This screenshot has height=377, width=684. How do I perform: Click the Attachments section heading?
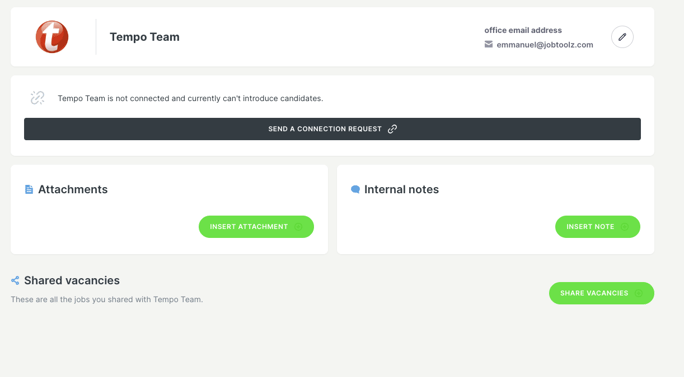tap(73, 189)
